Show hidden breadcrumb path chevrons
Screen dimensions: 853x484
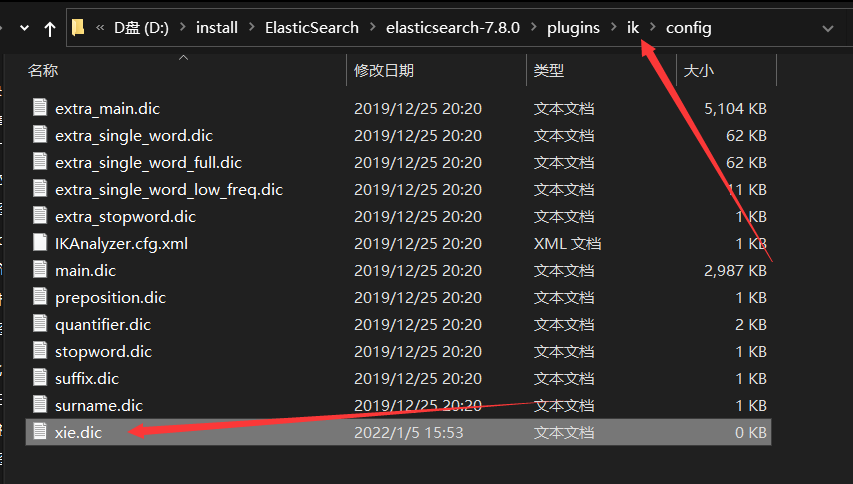[100, 28]
